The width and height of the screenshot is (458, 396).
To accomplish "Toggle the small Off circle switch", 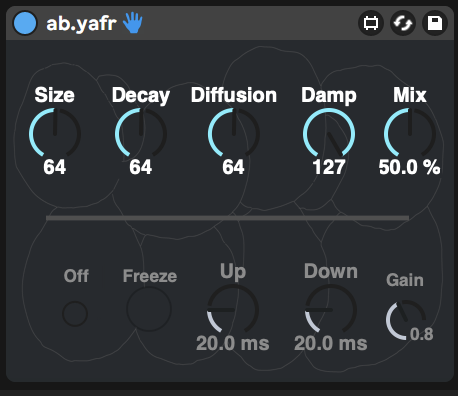I will [x=75, y=314].
